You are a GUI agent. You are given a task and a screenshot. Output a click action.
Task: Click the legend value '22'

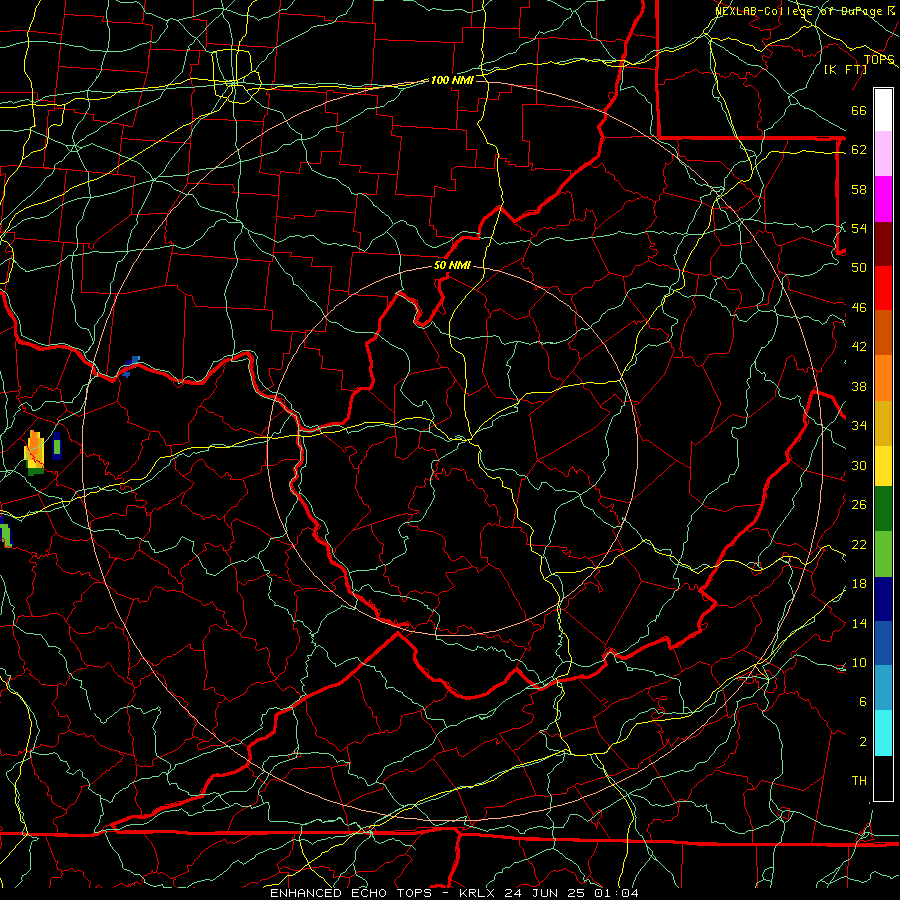[859, 545]
